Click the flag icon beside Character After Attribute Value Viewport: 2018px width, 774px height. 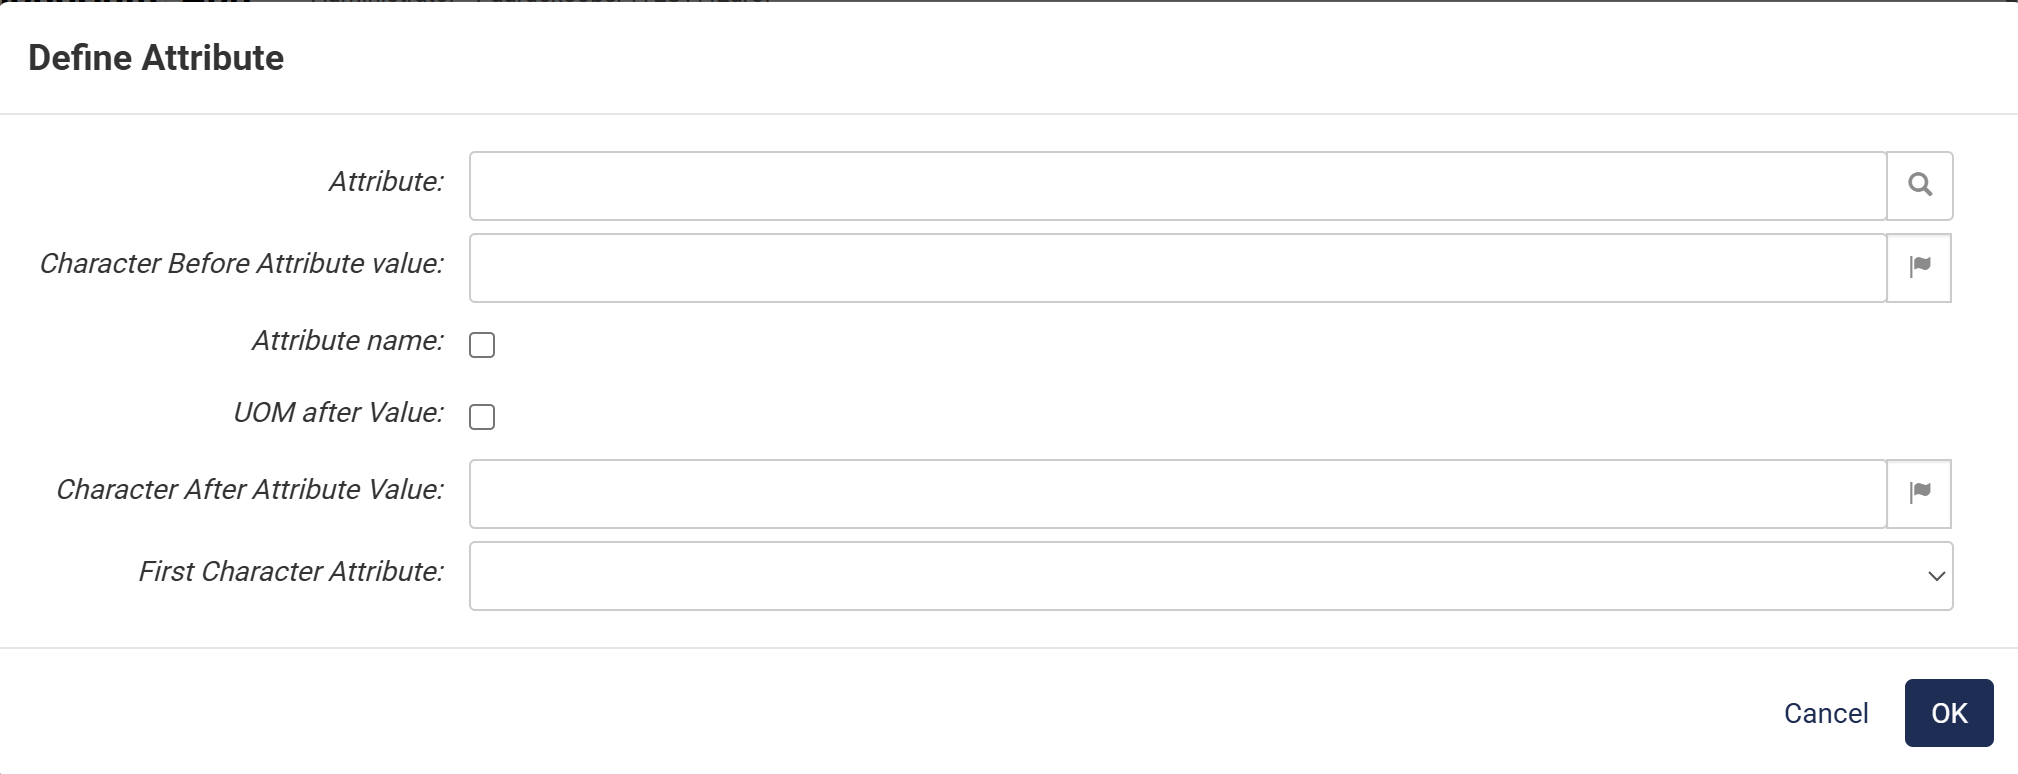(1919, 493)
